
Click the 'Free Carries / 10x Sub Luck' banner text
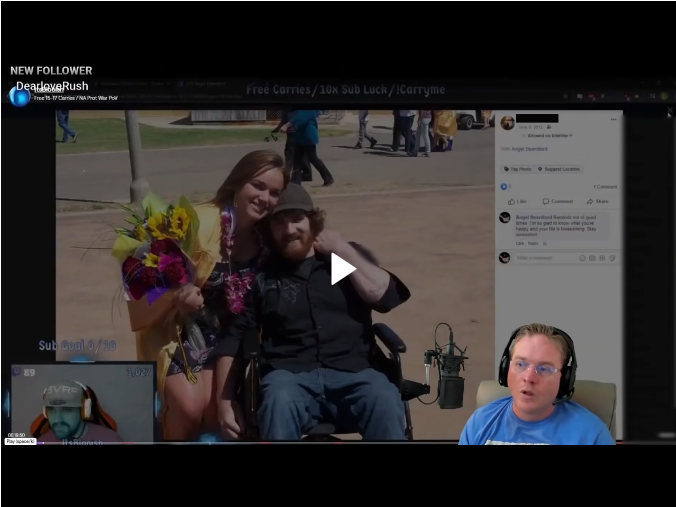coord(345,89)
